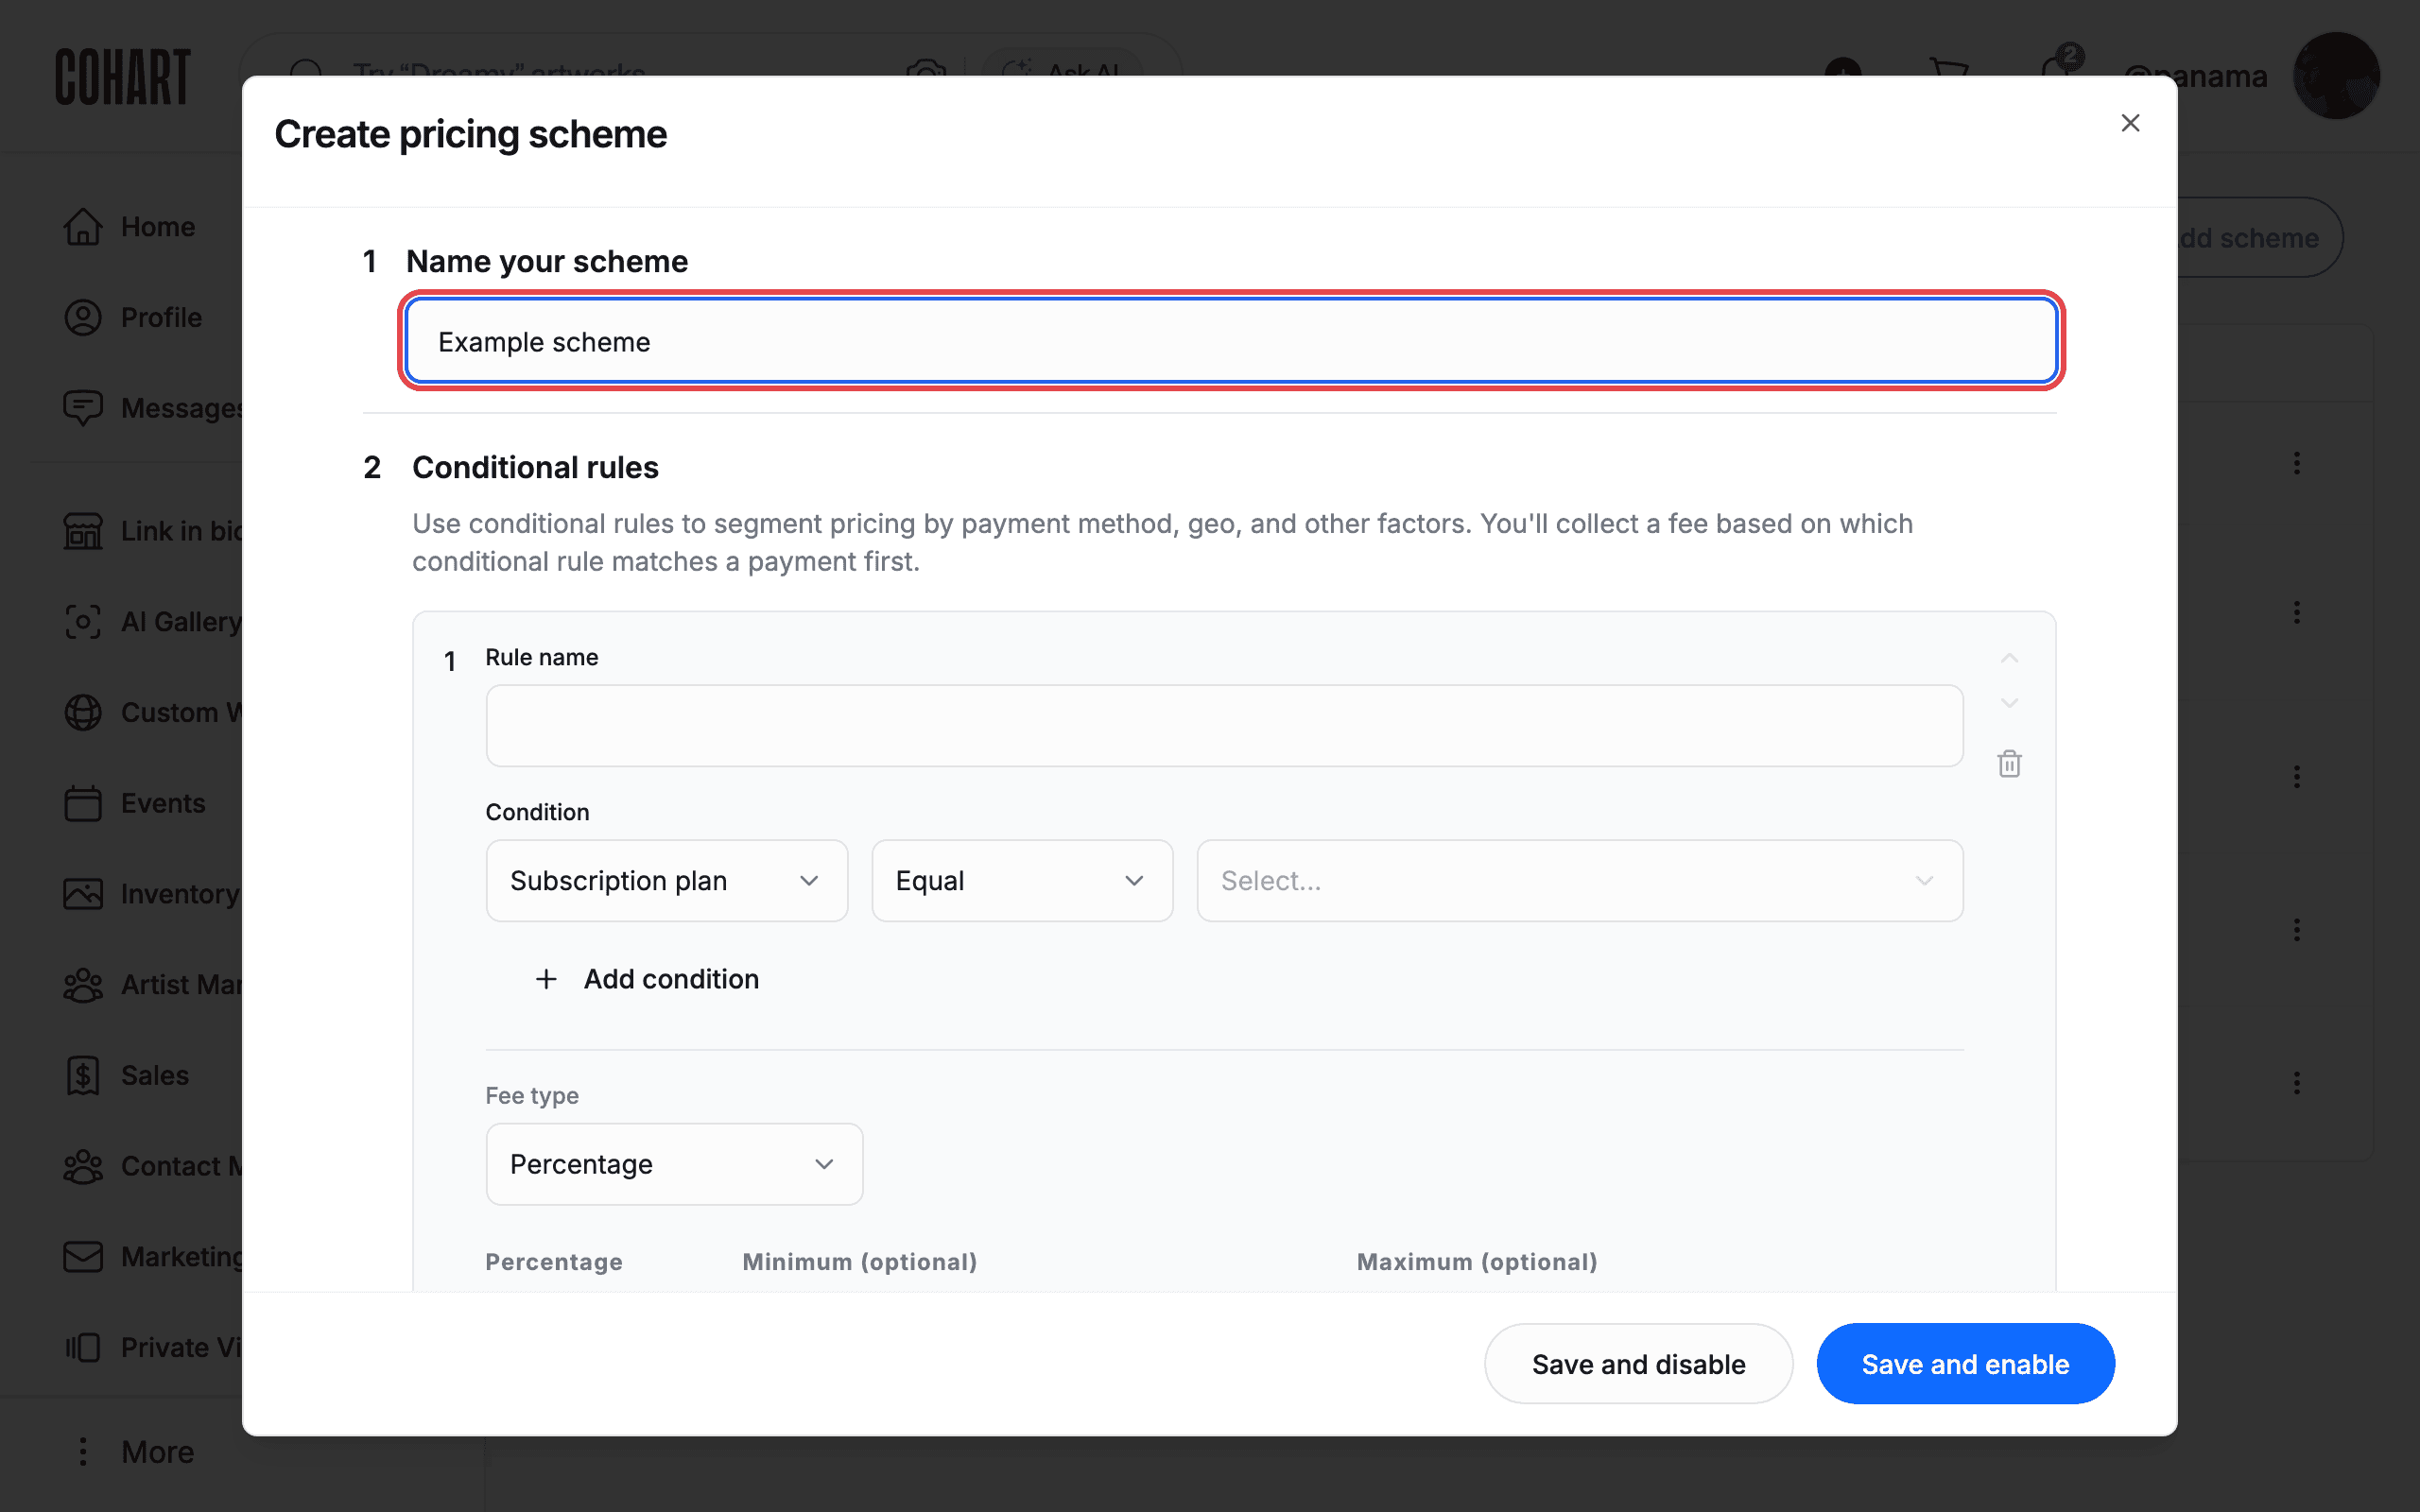Expand the Percentage fee type dropdown
The height and width of the screenshot is (1512, 2420).
[x=674, y=1164]
